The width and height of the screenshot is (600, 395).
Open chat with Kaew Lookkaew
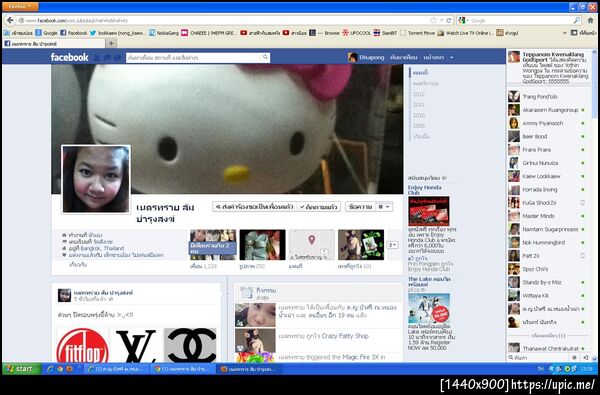(x=547, y=176)
